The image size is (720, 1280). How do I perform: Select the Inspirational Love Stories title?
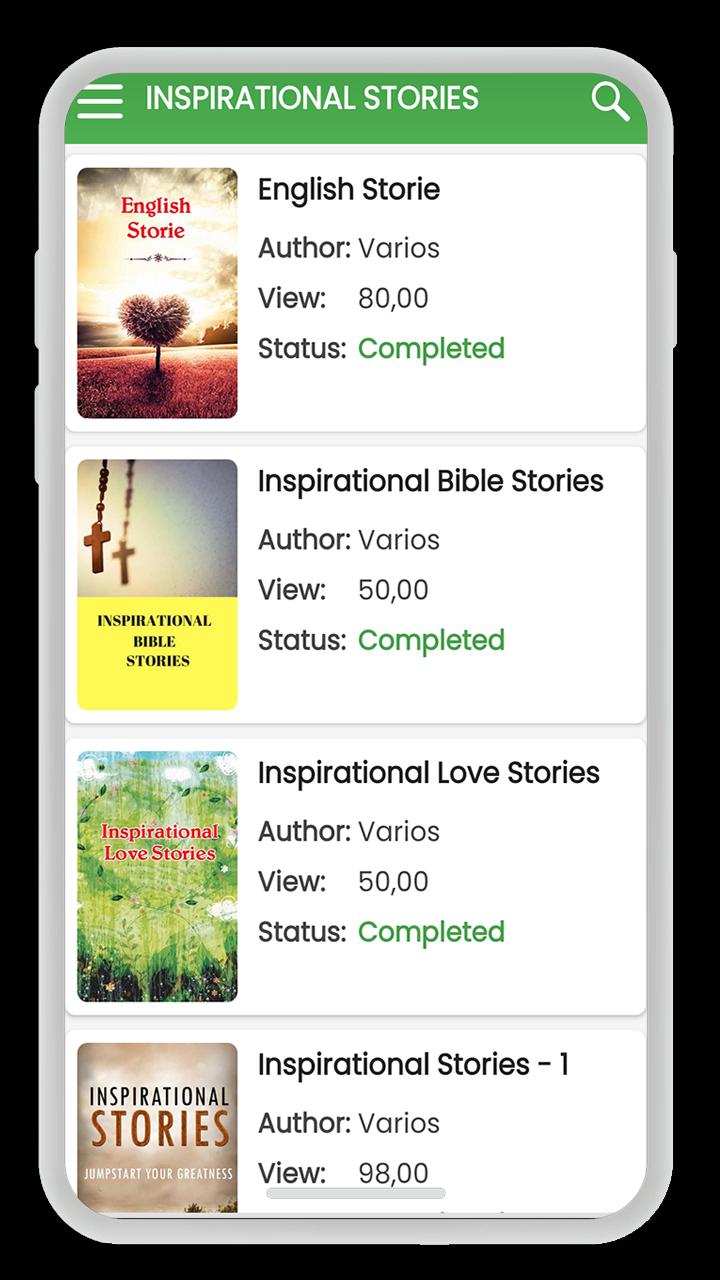tap(429, 773)
